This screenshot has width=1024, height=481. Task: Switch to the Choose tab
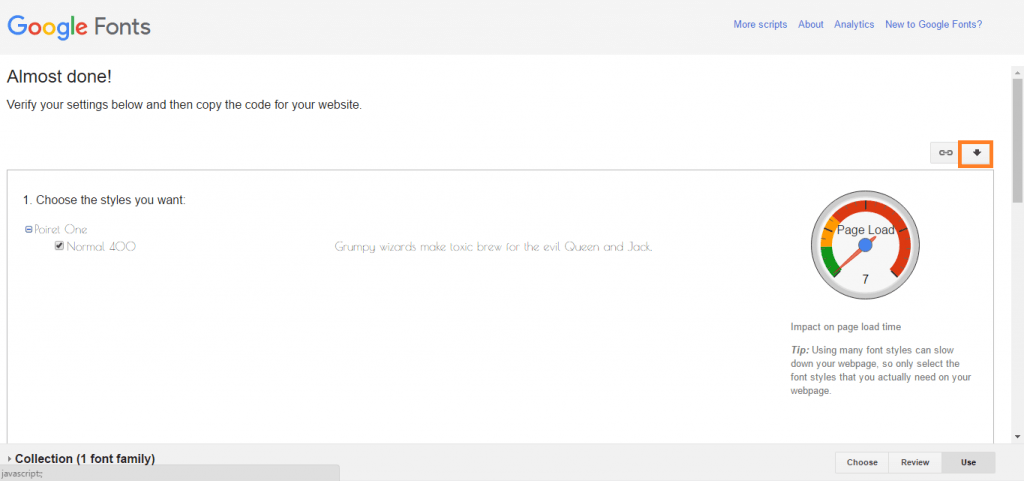[x=862, y=462]
